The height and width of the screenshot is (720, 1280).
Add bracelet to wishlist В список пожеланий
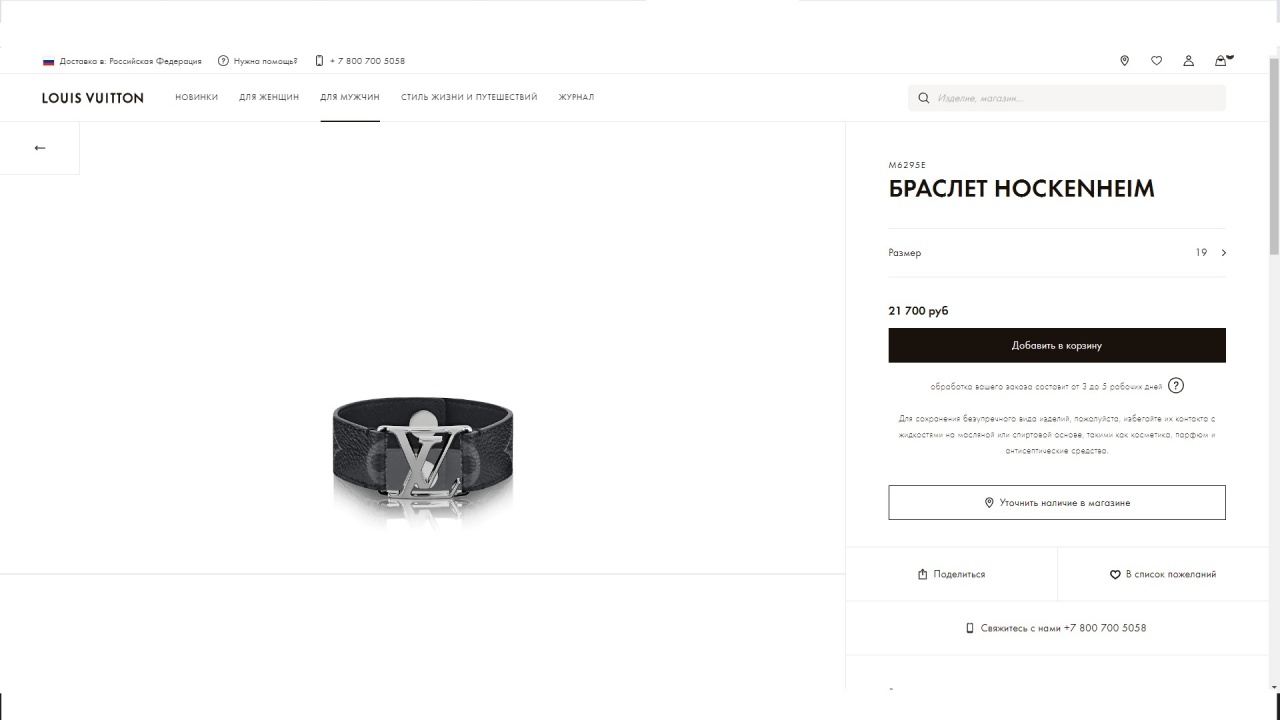tap(1163, 574)
